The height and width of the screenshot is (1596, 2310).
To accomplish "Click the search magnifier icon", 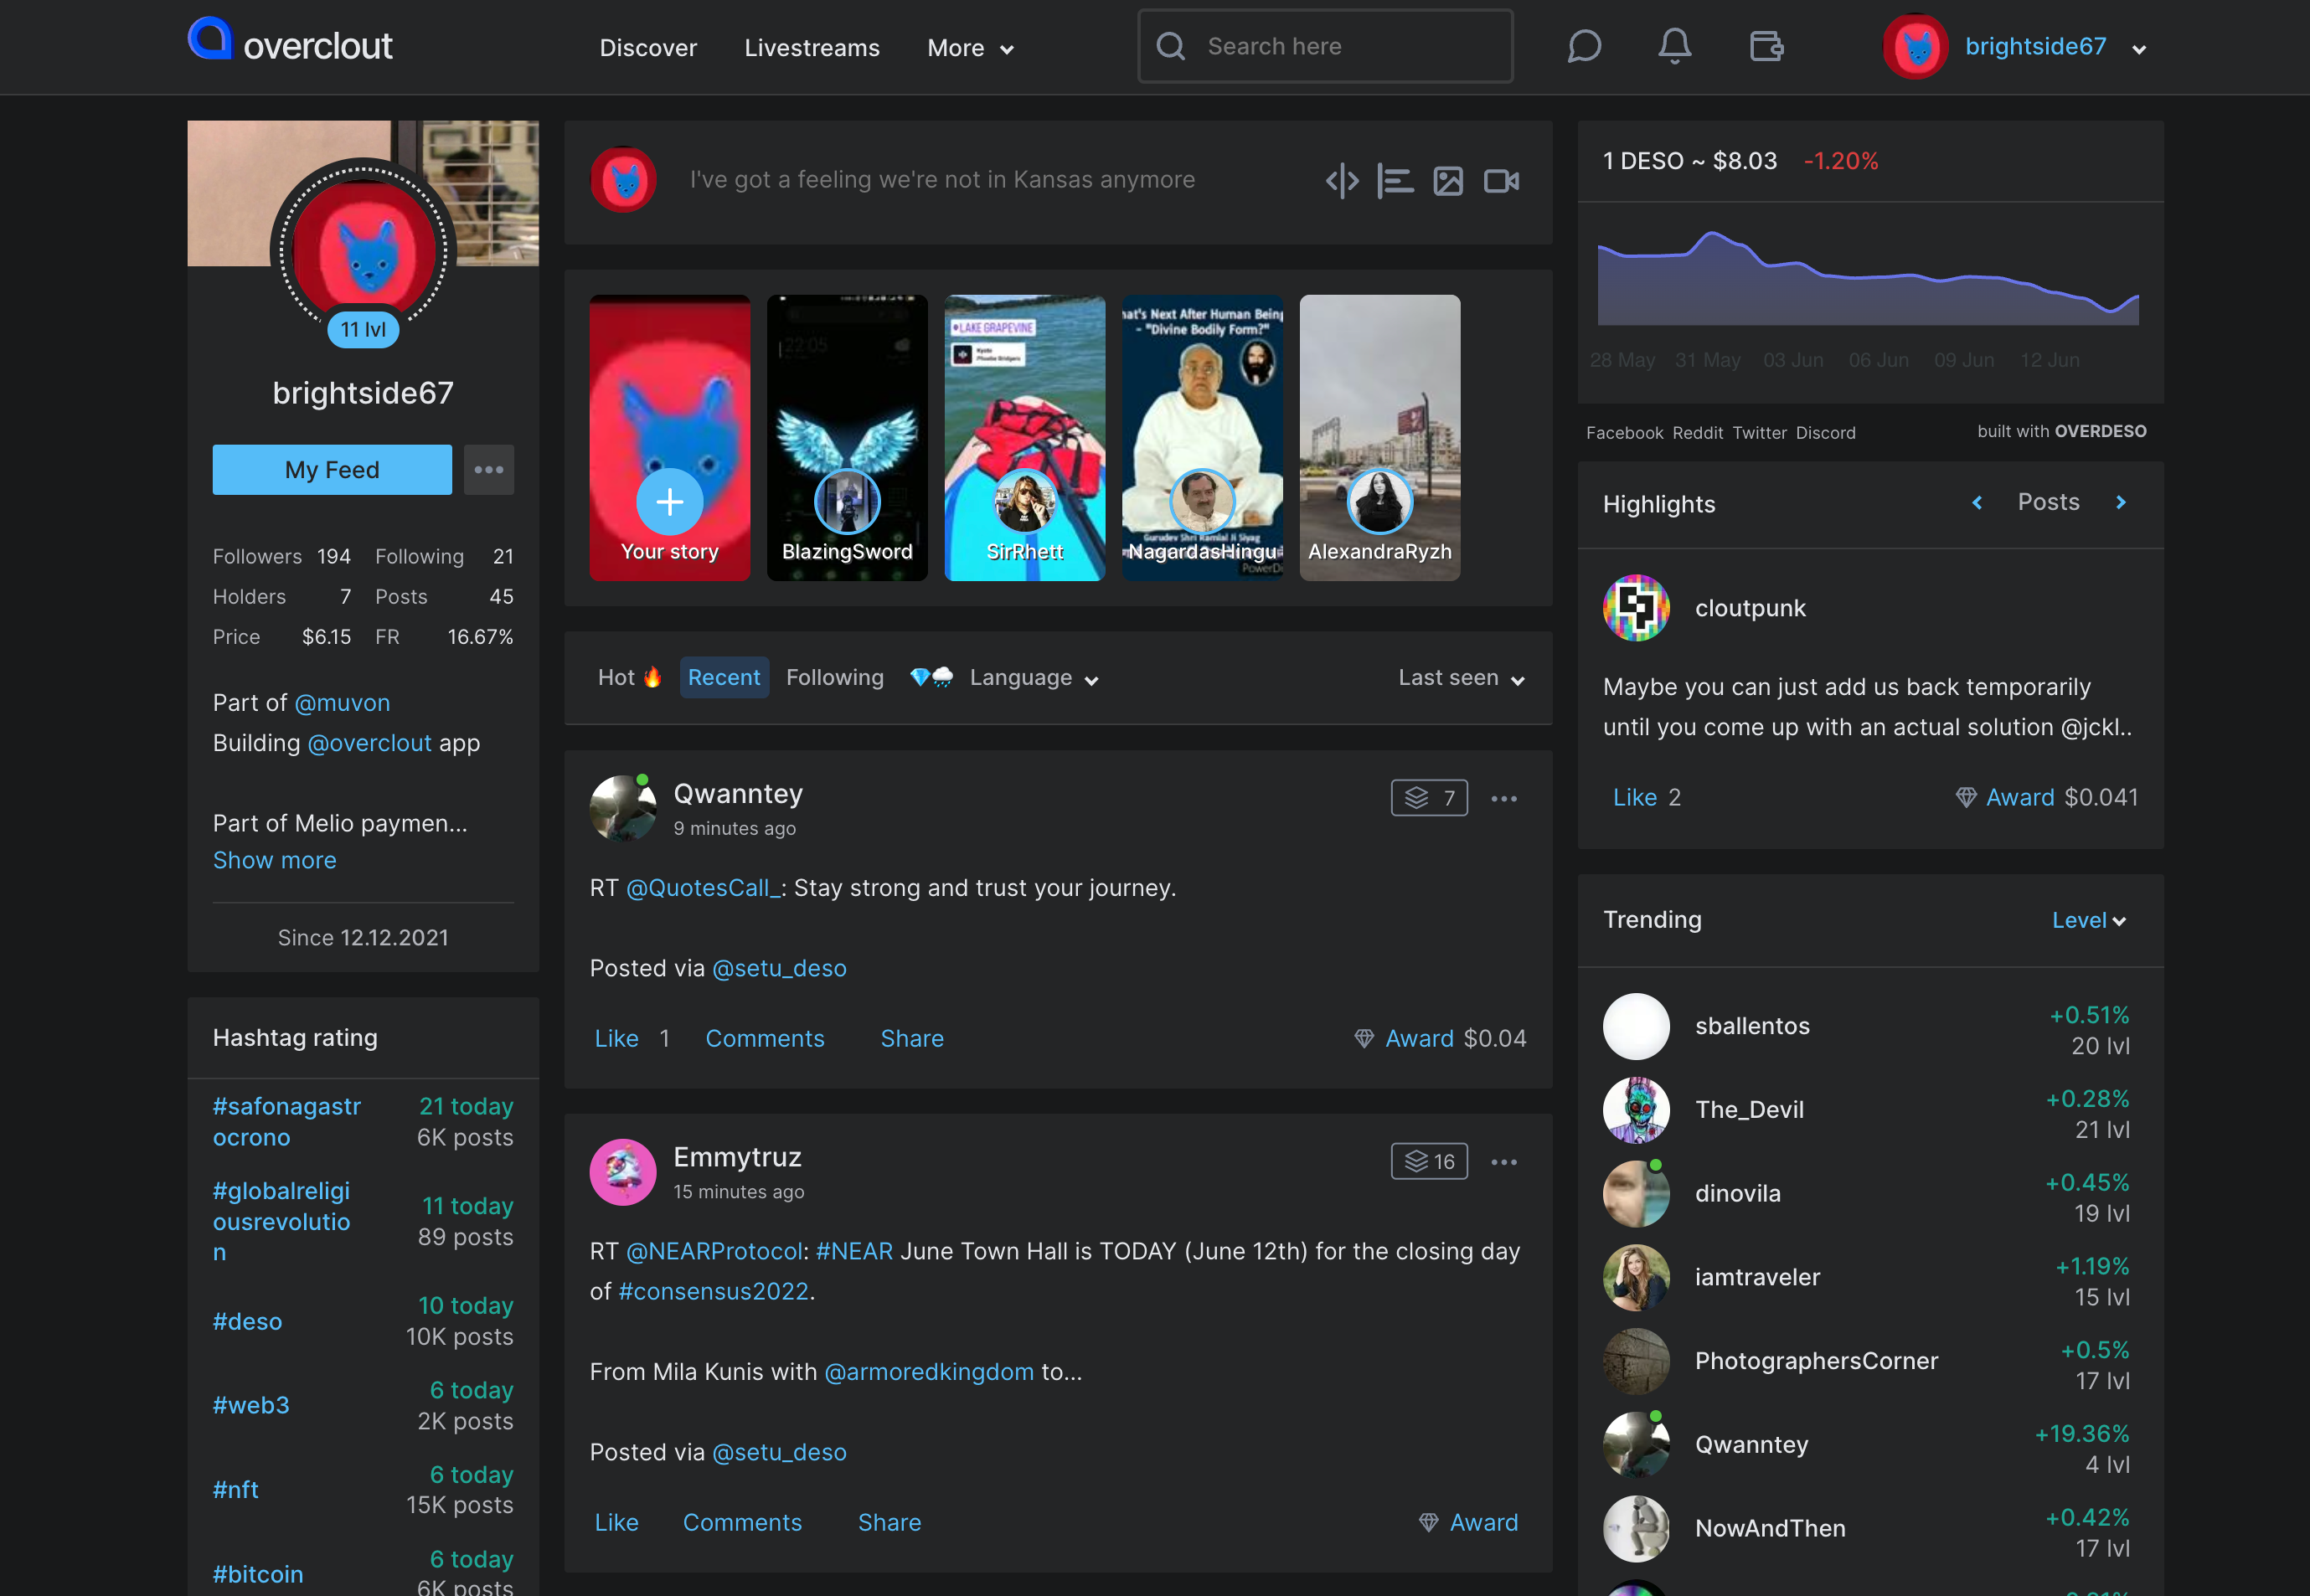I will [x=1171, y=46].
